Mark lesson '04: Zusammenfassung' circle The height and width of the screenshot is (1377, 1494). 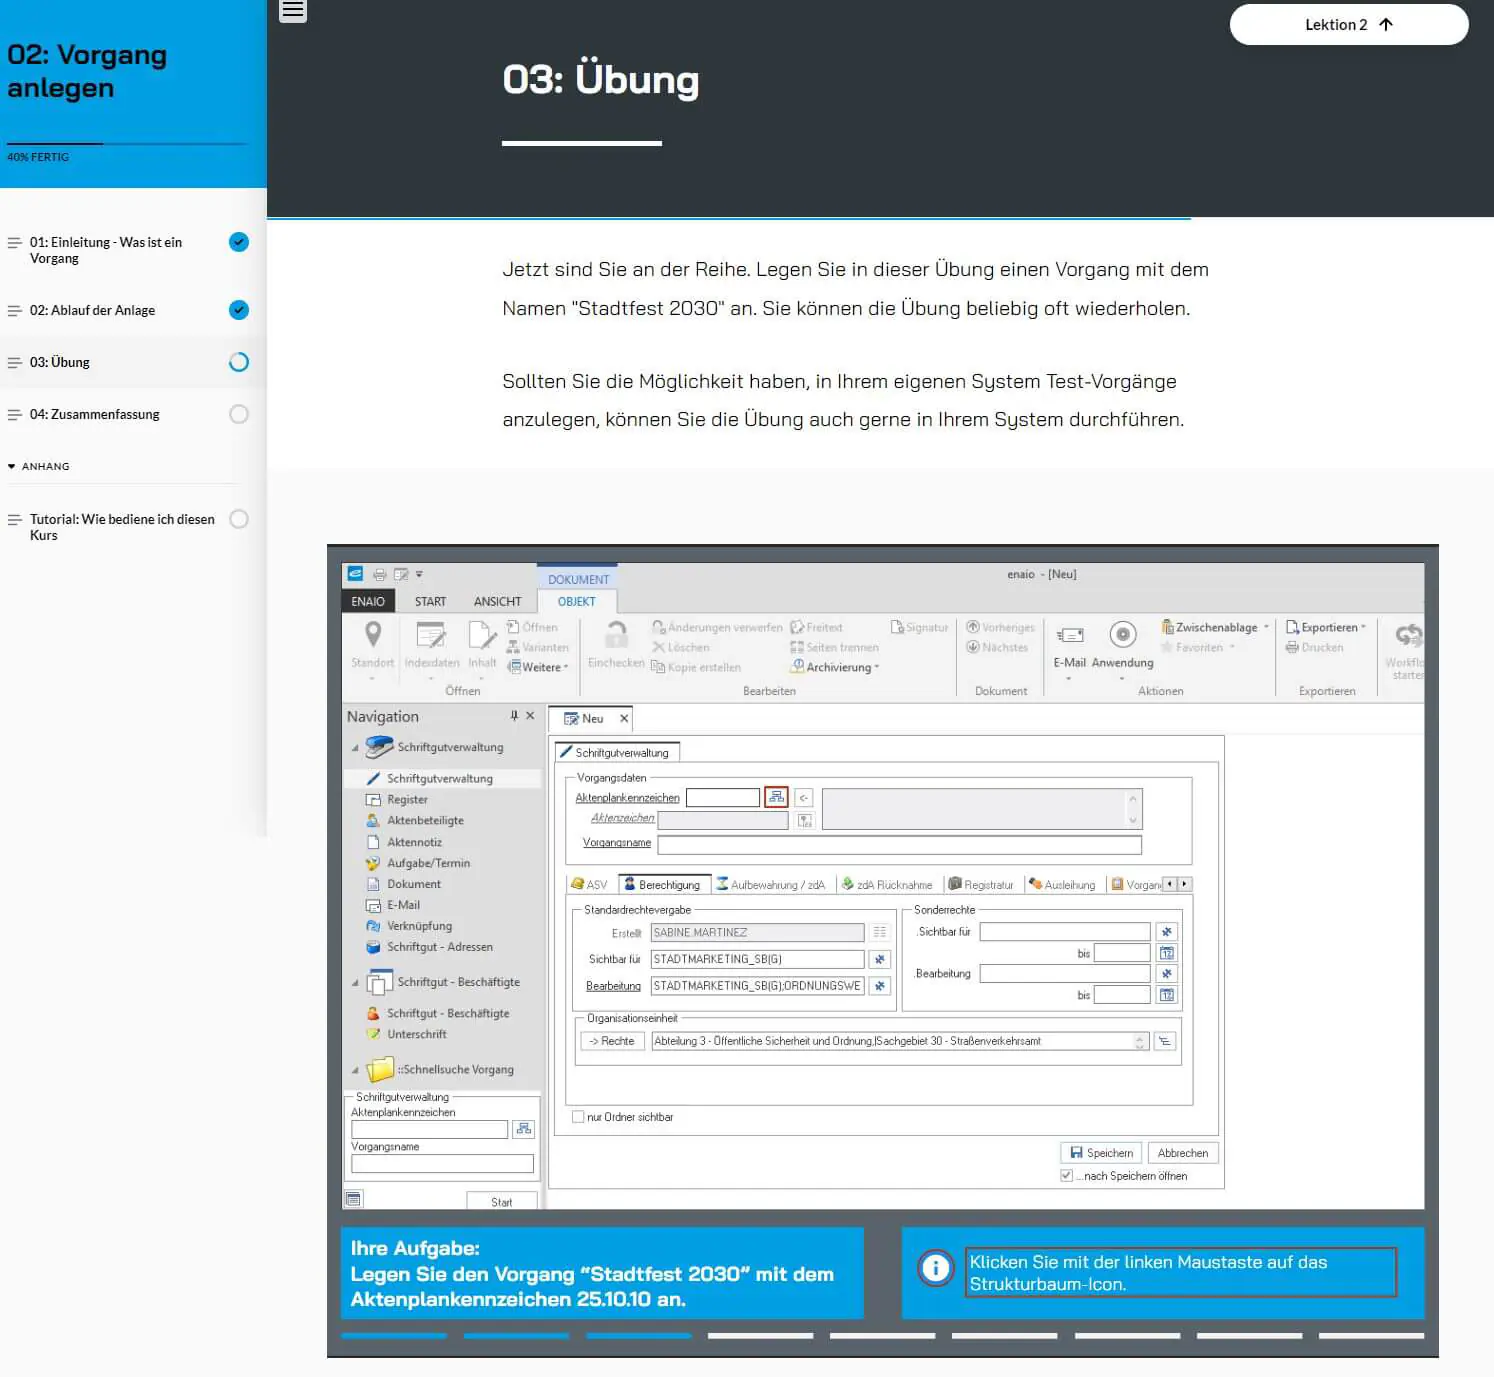point(239,414)
